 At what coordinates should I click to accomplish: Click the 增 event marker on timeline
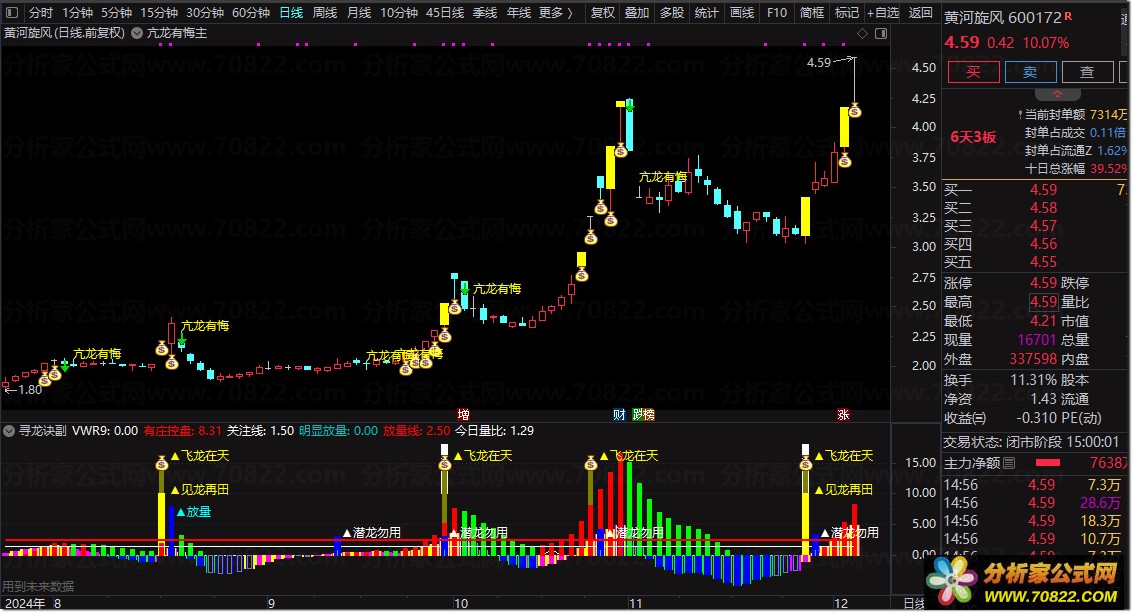coord(464,414)
